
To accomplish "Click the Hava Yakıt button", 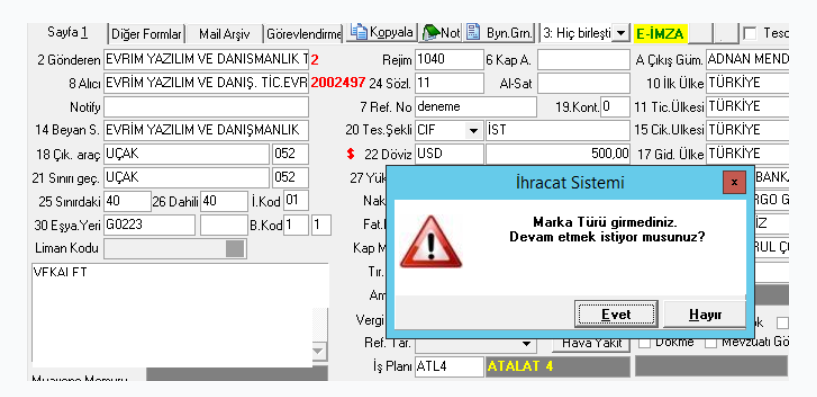I will [x=591, y=343].
